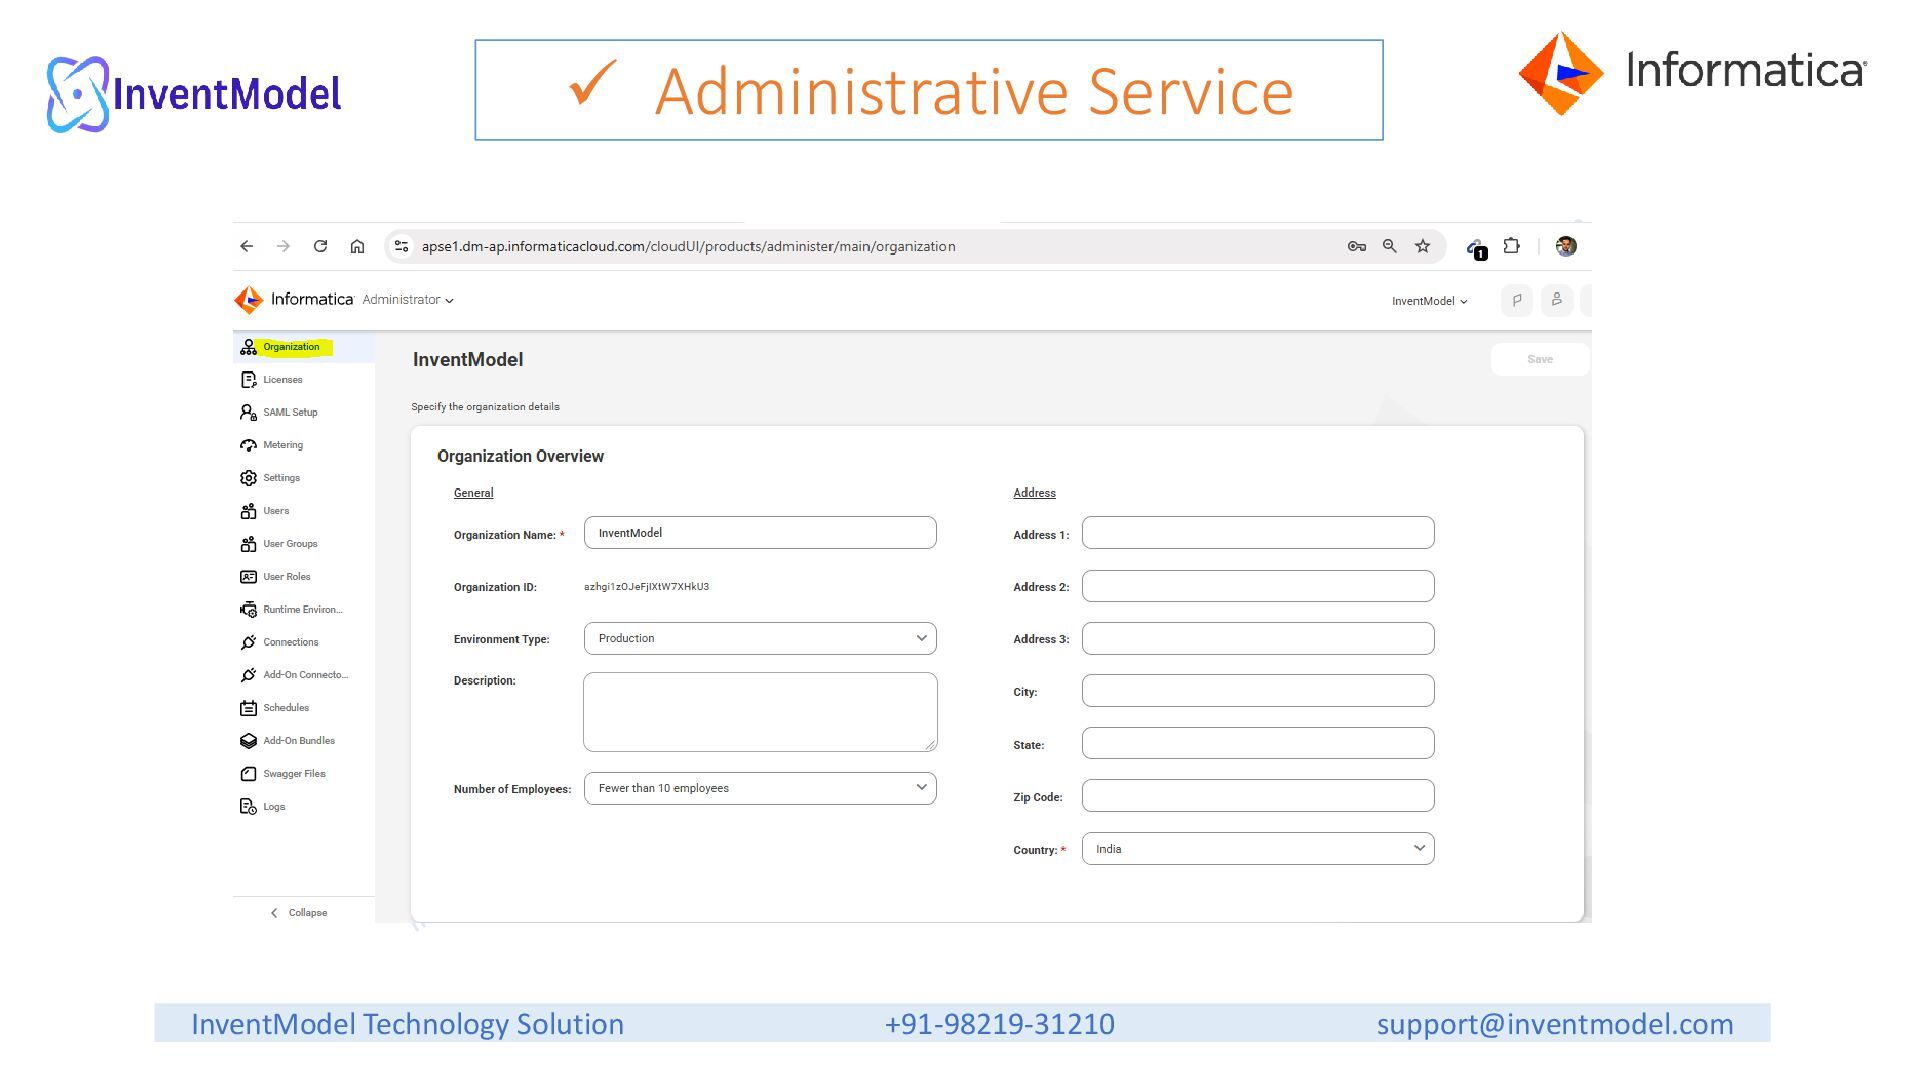Click the User Roles card icon
This screenshot has width=1920, height=1080.
tap(248, 577)
